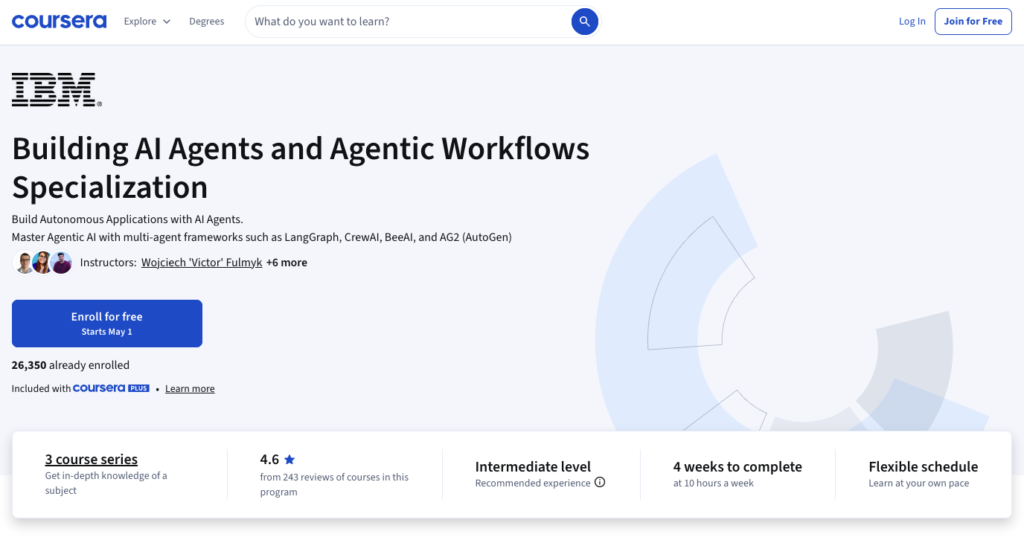Click the info icon beside Recommended experience
This screenshot has height=537, width=1024.
tap(600, 482)
